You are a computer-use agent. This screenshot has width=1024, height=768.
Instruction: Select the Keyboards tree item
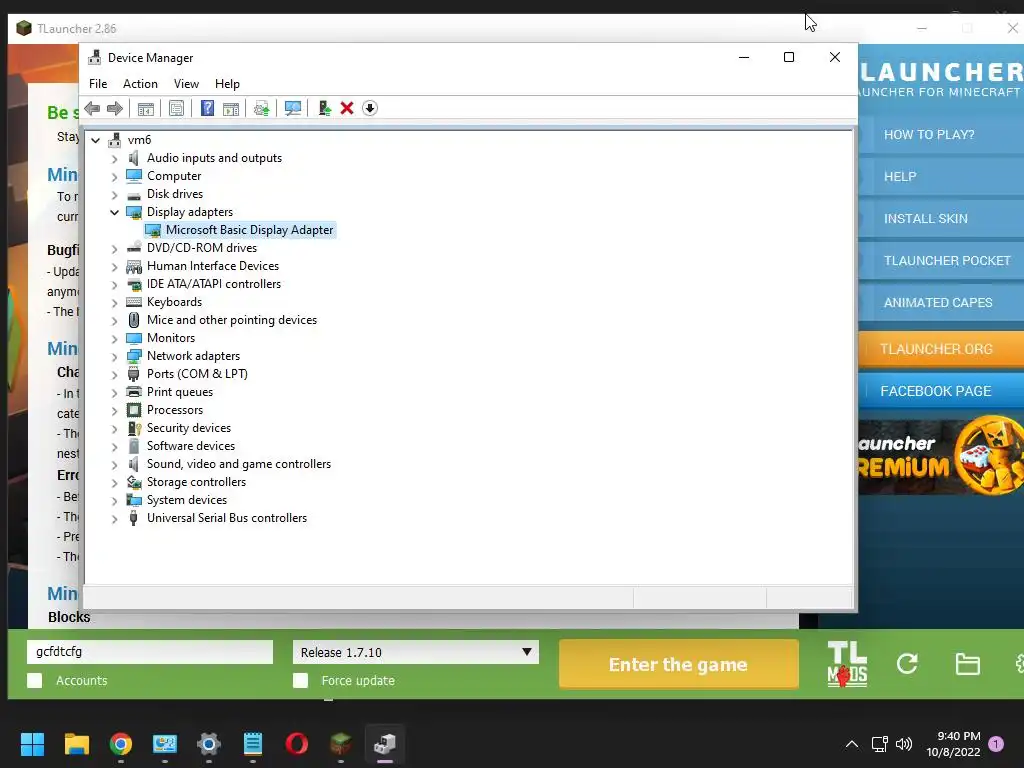coord(174,302)
